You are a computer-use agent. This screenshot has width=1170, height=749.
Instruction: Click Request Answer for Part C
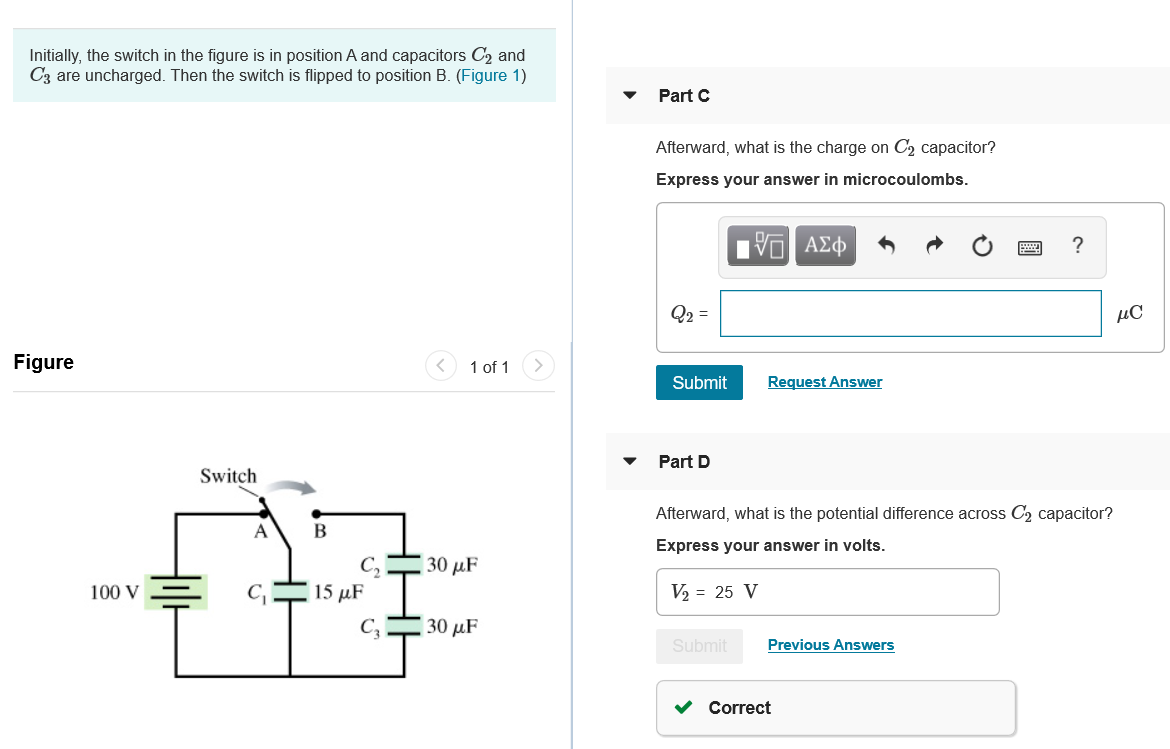[824, 381]
